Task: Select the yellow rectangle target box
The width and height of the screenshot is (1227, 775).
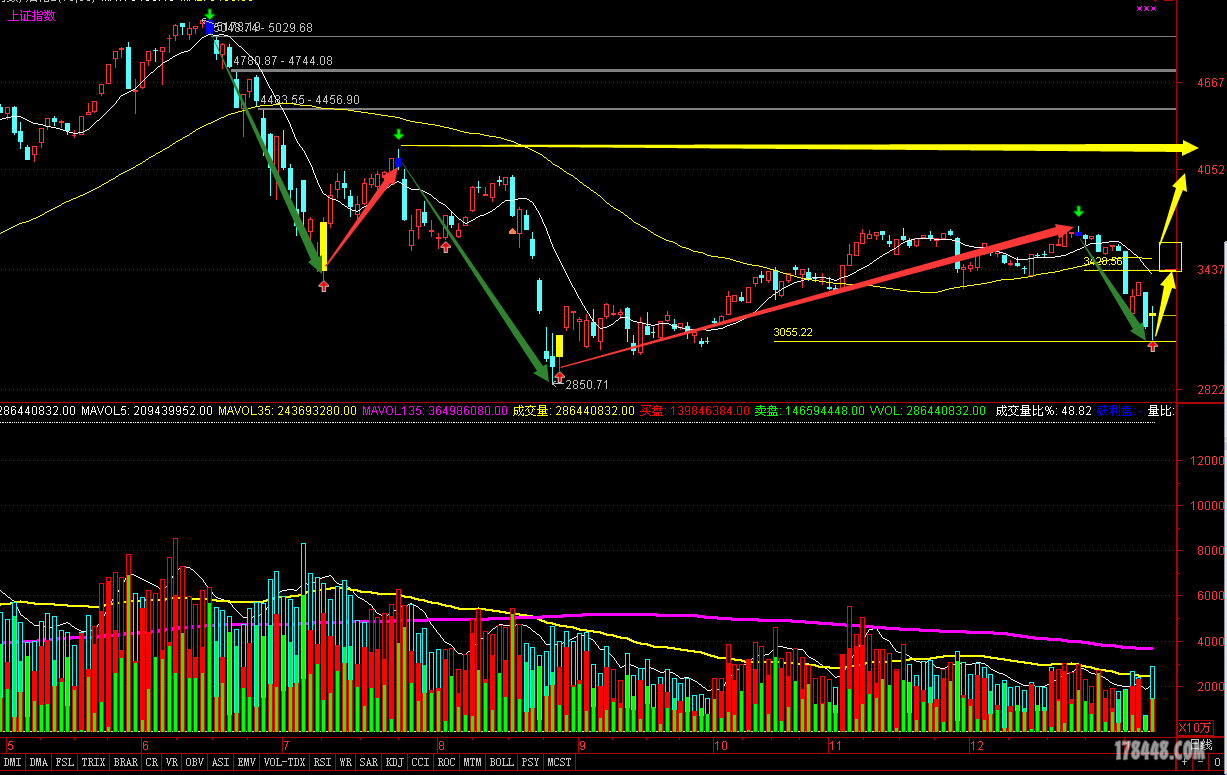Action: [1170, 257]
